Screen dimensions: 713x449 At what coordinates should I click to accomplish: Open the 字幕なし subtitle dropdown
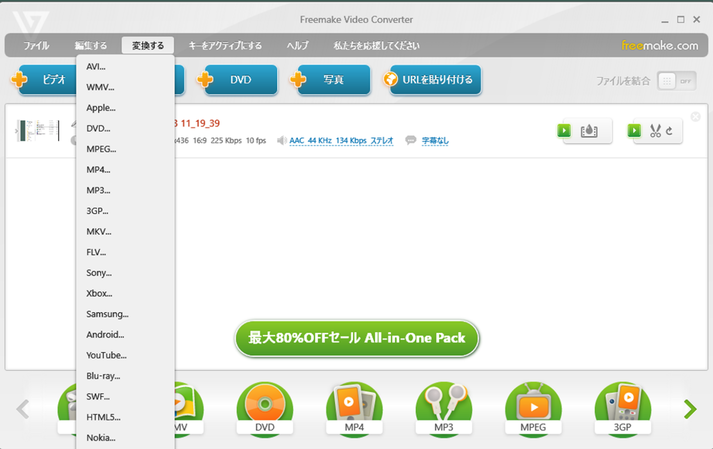pos(434,141)
